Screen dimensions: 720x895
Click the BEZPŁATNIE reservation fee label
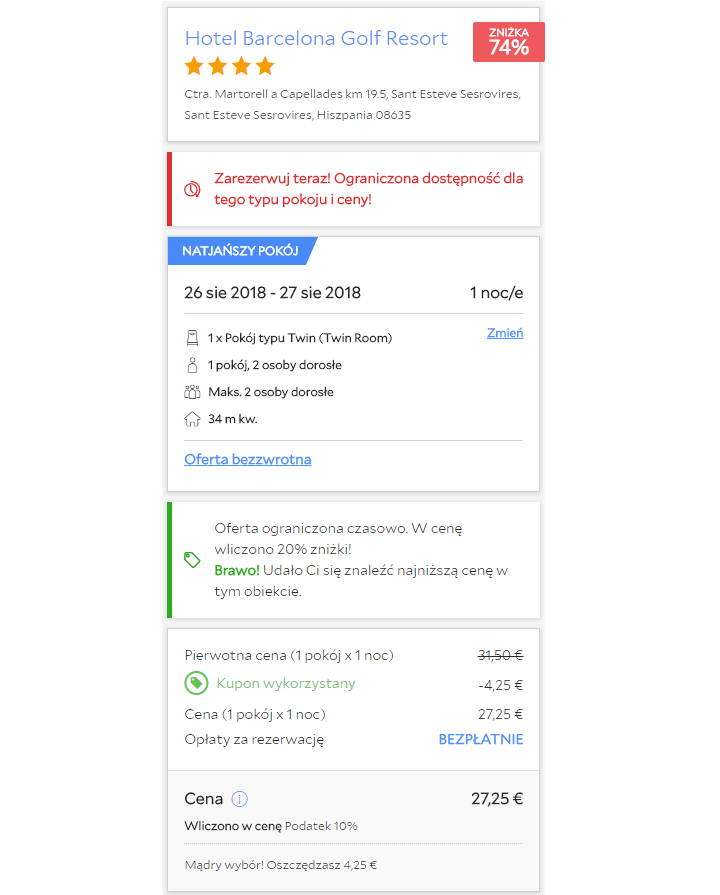(x=481, y=740)
